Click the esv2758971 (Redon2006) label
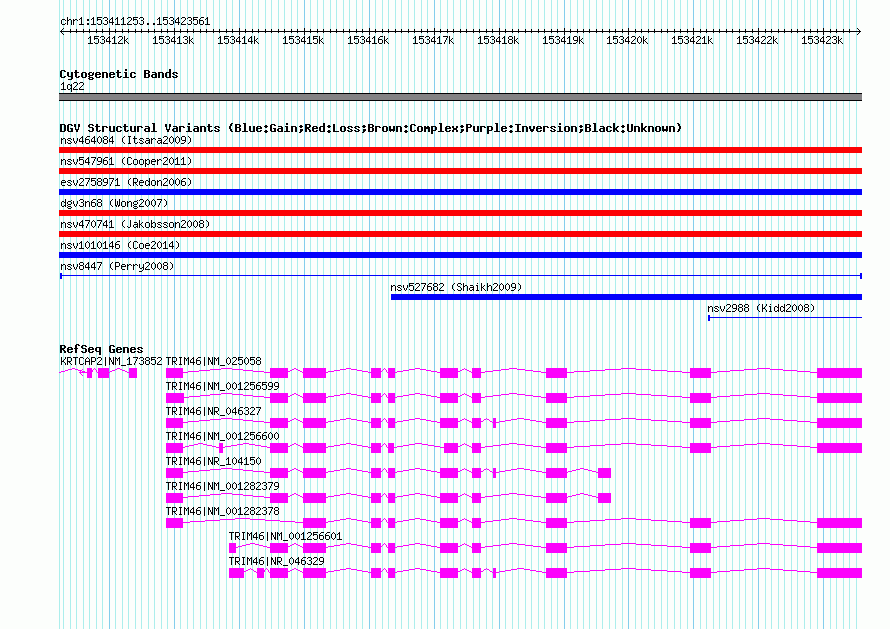 [x=126, y=182]
